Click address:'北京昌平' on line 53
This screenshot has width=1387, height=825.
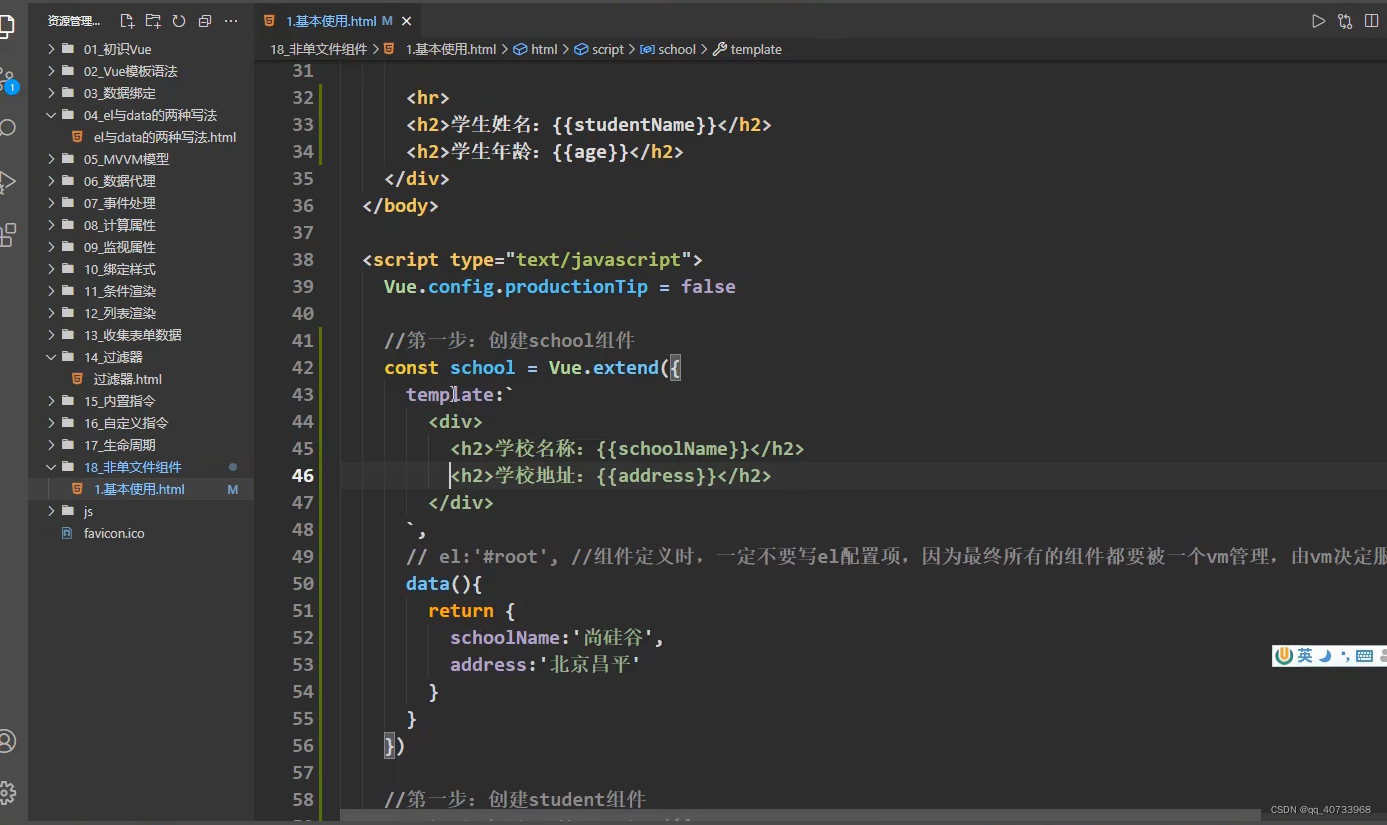tap(545, 664)
